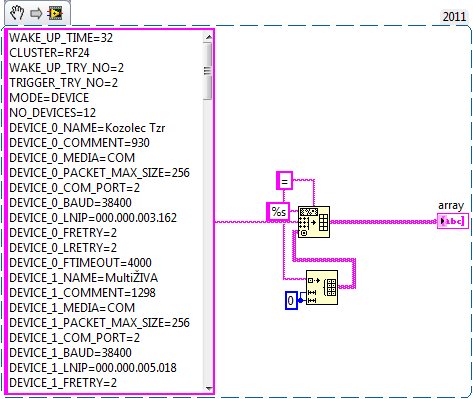Image resolution: width=473 pixels, height=399 pixels.
Task: Click the scrollbar up arrow of string constant
Action: coord(208,37)
